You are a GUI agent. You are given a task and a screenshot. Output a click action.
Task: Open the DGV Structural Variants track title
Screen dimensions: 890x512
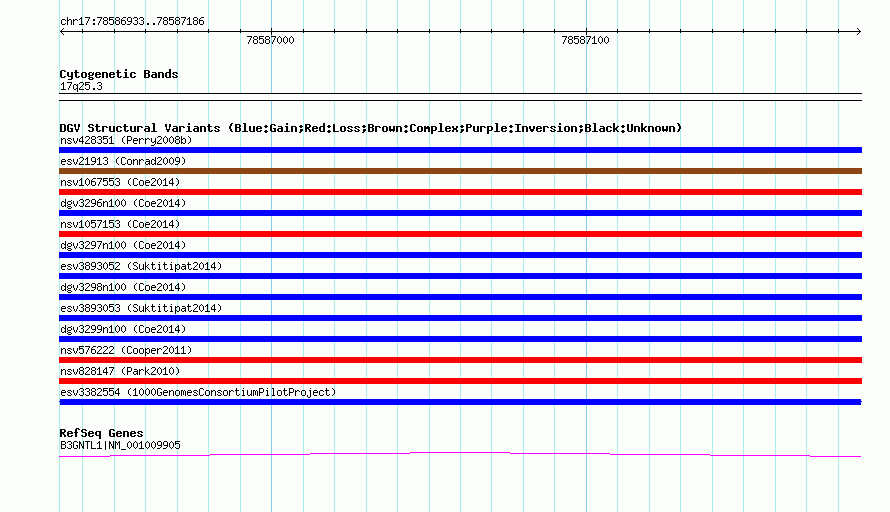tap(371, 128)
